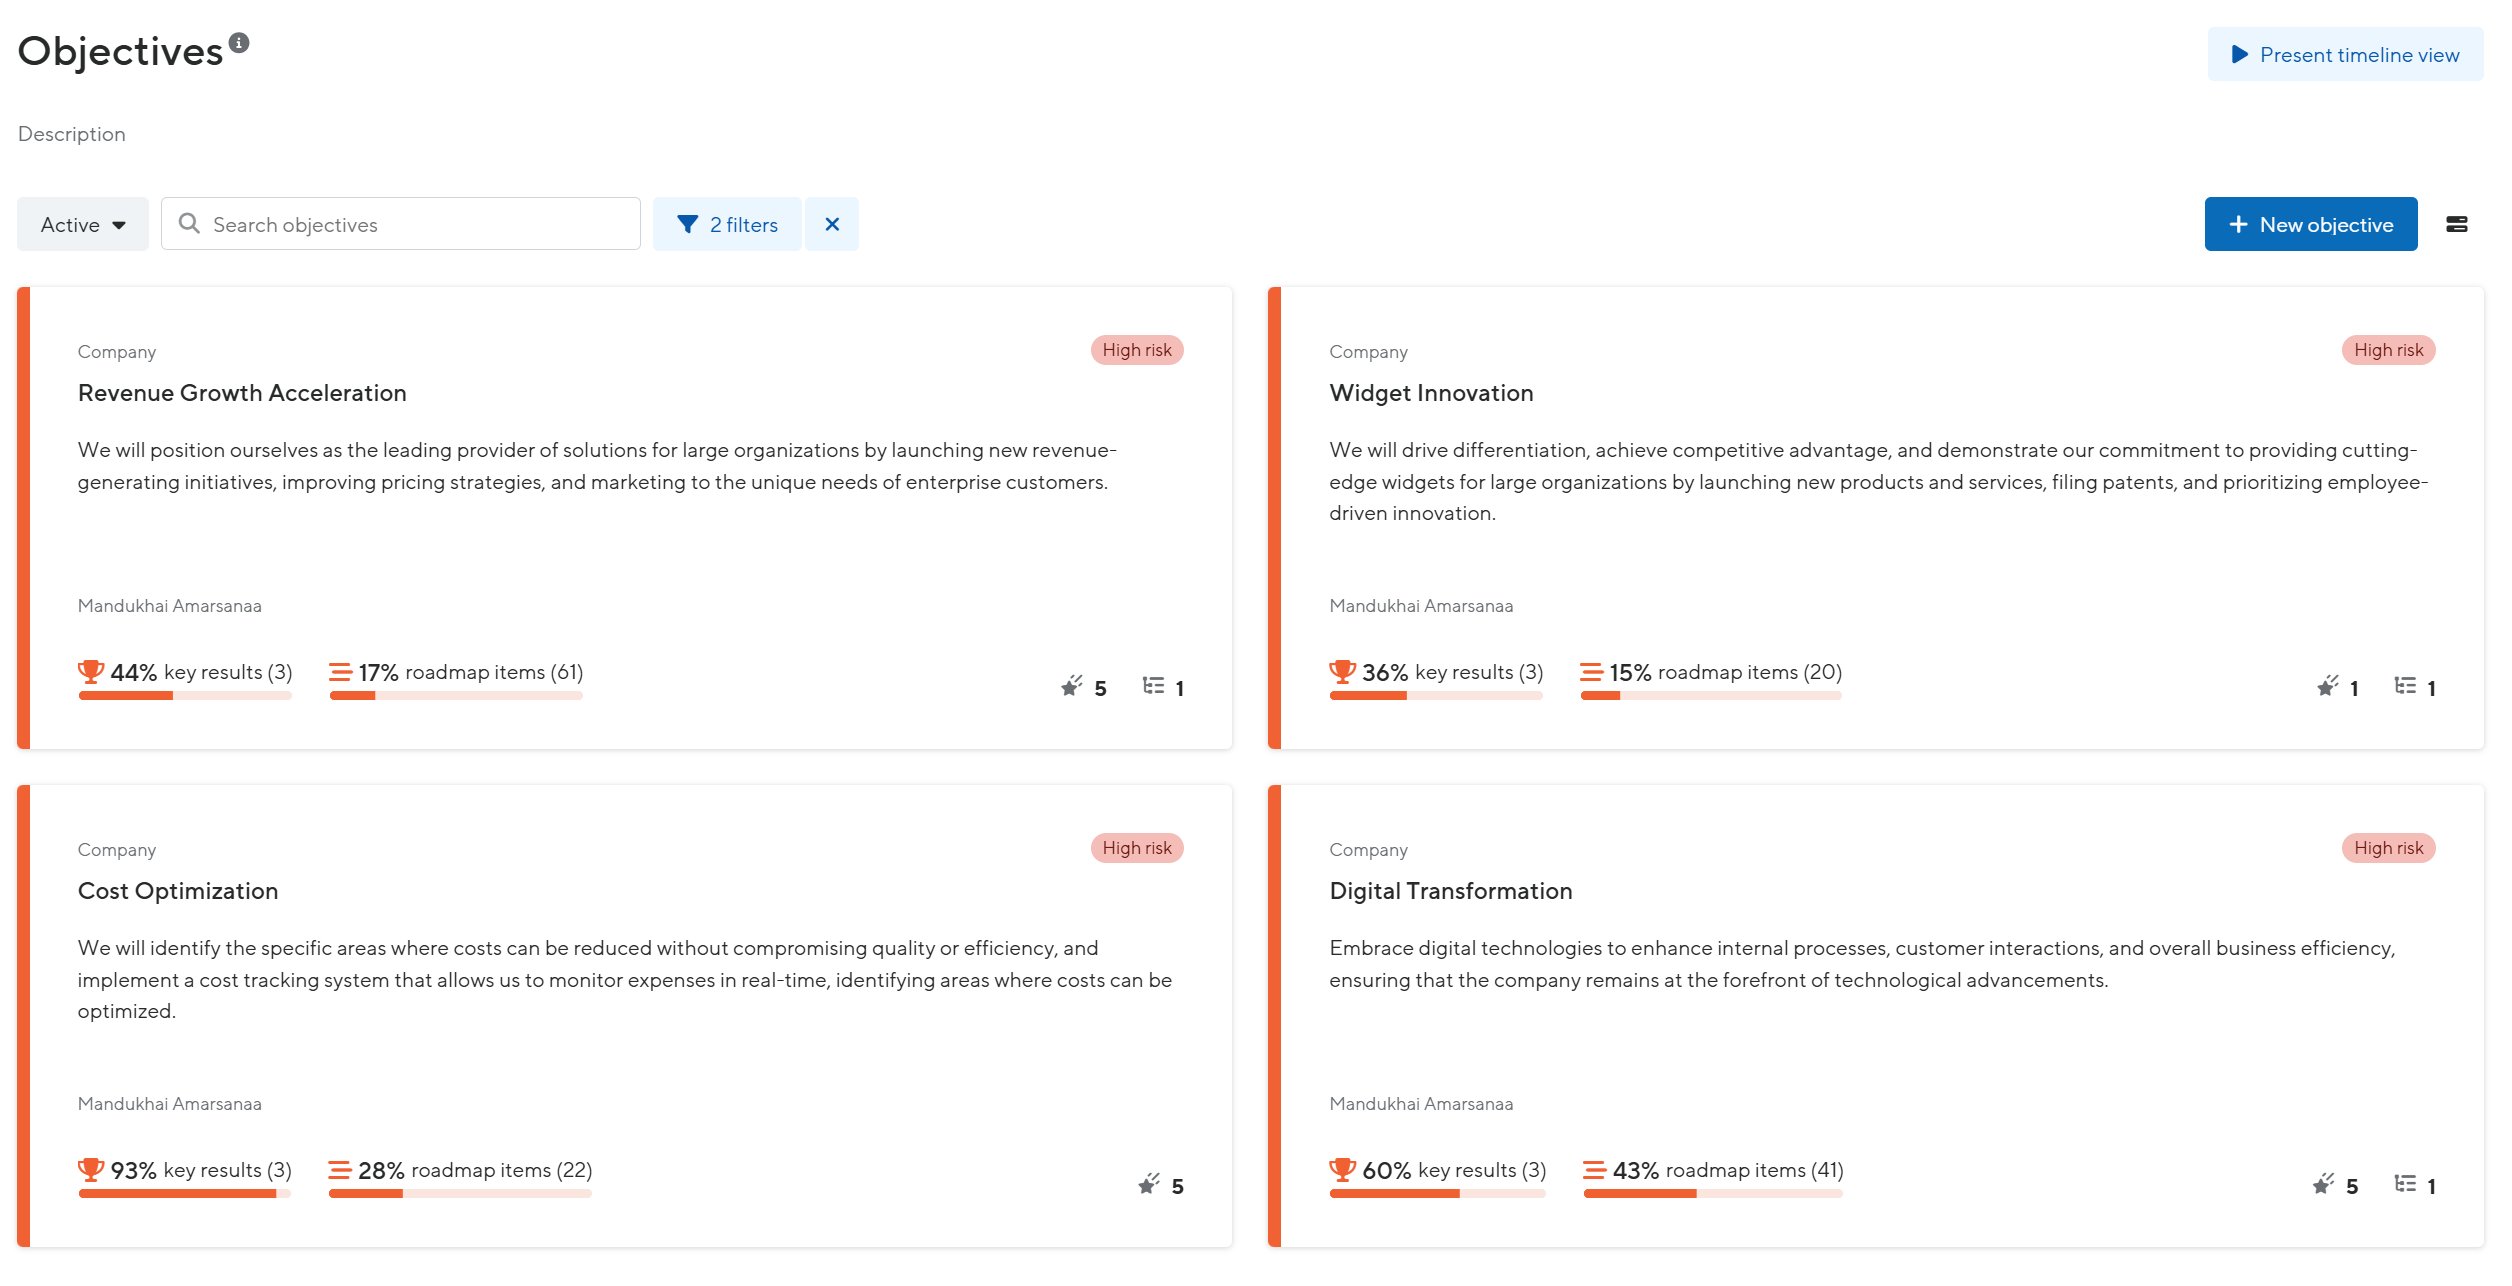
Task: Open Cost Optimization objective title
Action: point(178,891)
